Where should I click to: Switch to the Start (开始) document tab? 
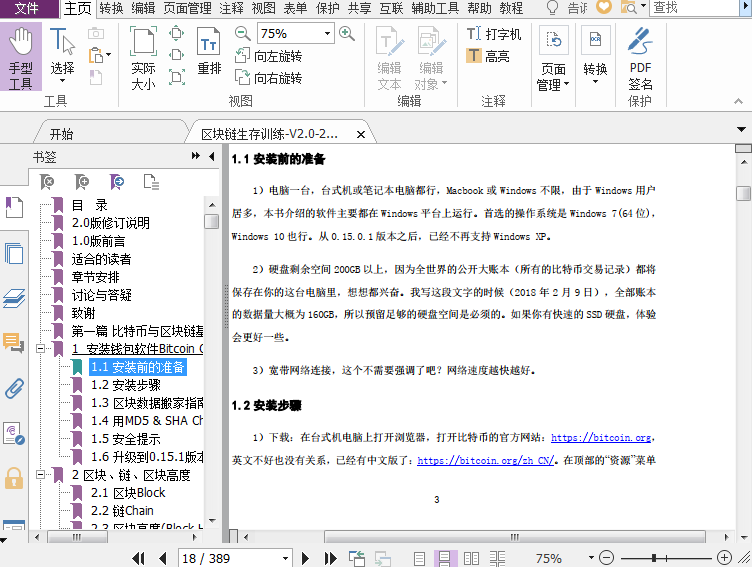62,134
